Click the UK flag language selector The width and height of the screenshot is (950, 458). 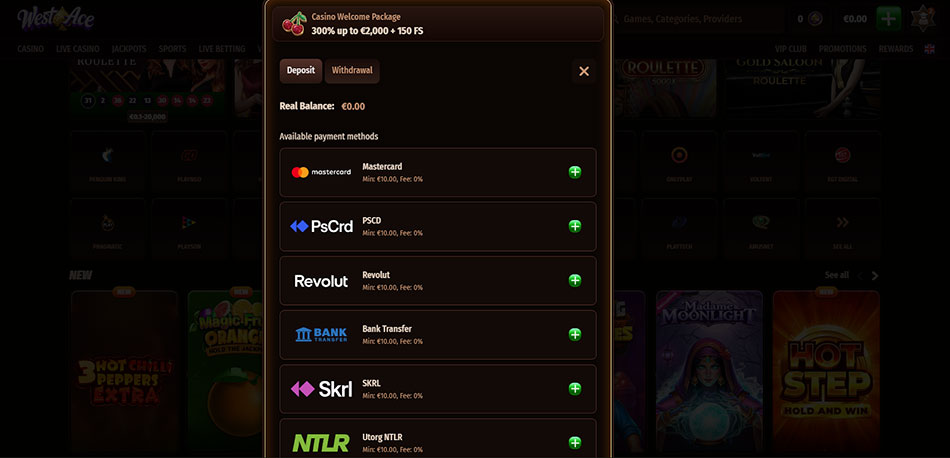click(x=929, y=49)
